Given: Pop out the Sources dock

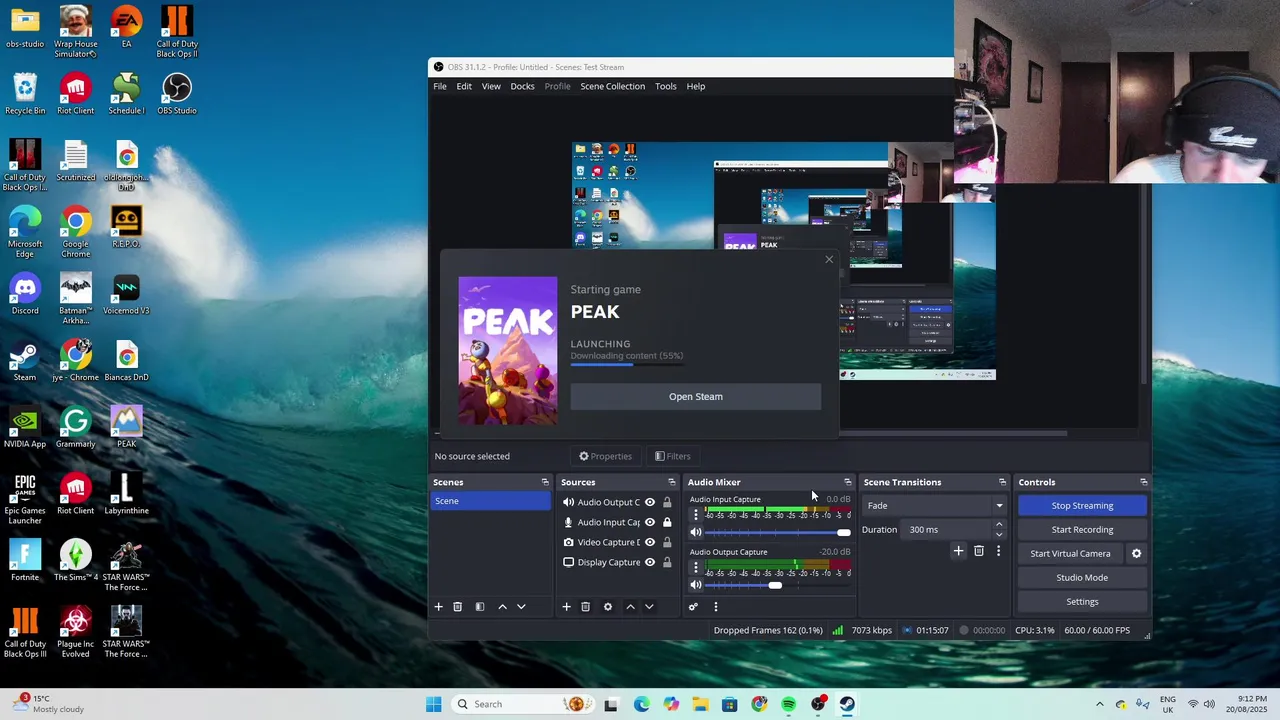Looking at the screenshot, I should tap(672, 482).
